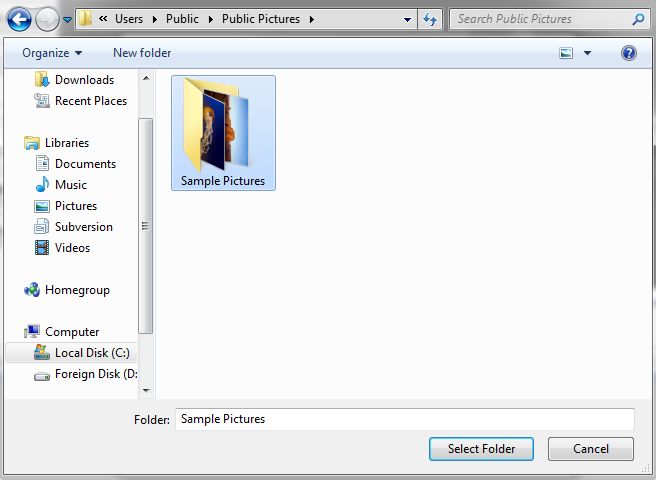This screenshot has height=480, width=656.
Task: Click the blue Back arrow button
Action: coord(19,19)
